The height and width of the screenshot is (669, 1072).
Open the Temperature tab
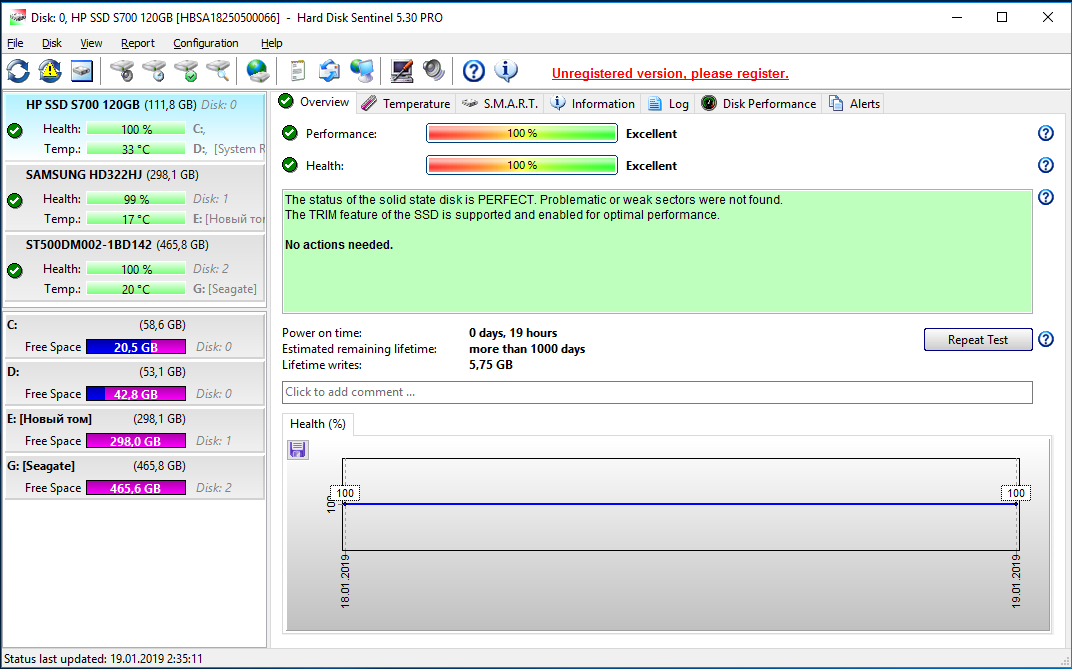[406, 103]
